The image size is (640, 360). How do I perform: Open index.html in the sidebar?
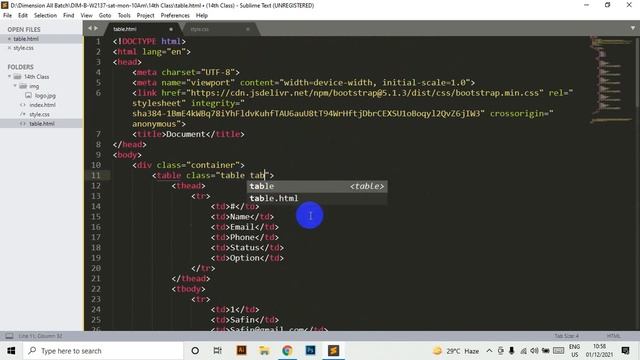42,105
